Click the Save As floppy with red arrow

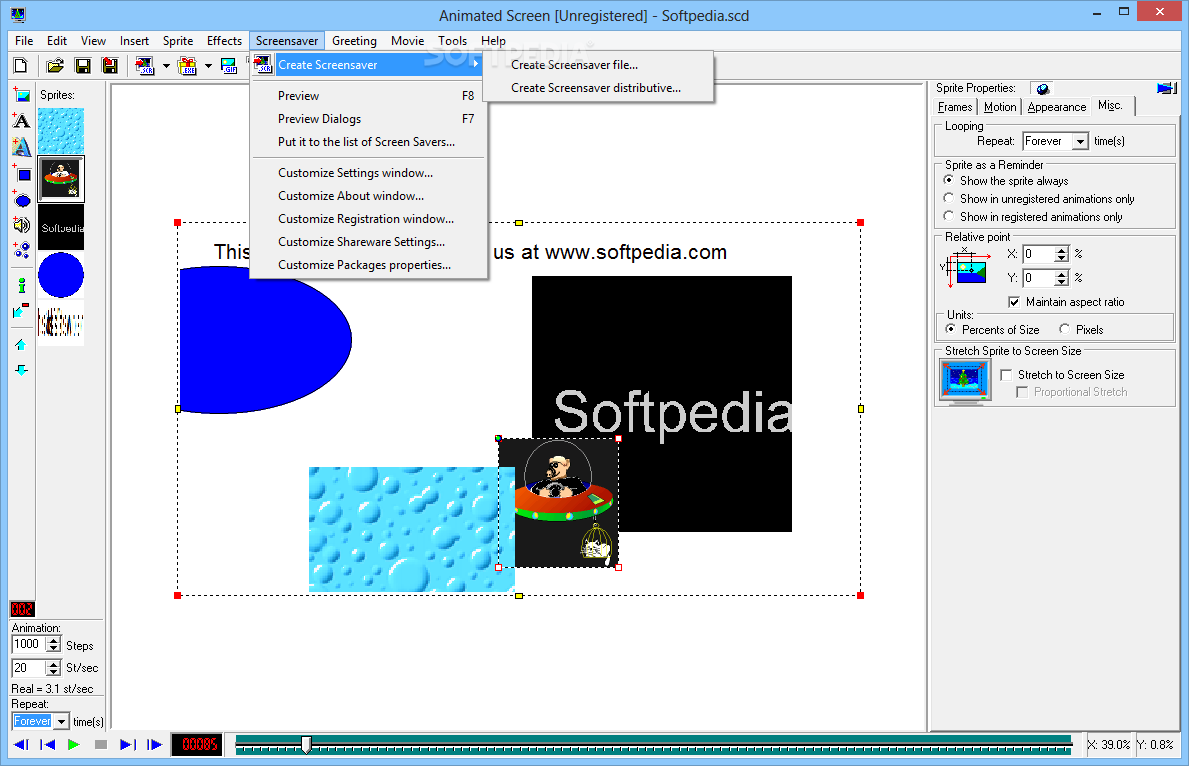(x=110, y=66)
